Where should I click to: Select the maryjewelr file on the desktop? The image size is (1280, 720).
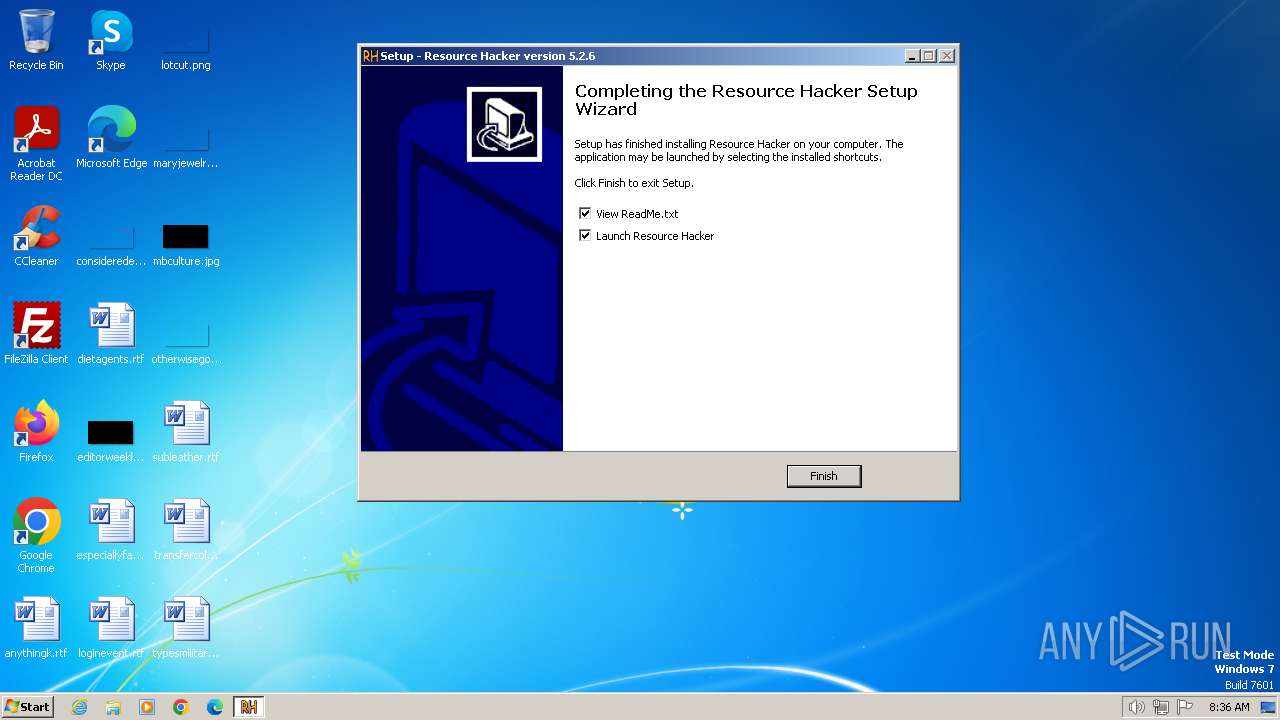[186, 146]
